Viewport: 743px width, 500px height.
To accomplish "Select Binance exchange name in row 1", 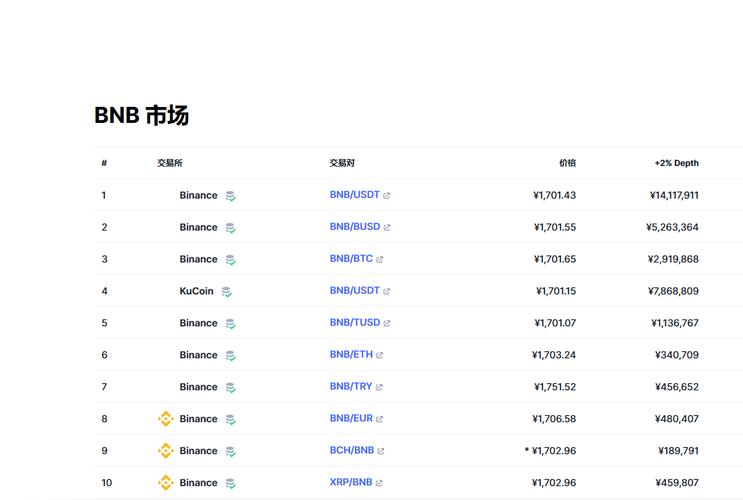I will point(199,195).
